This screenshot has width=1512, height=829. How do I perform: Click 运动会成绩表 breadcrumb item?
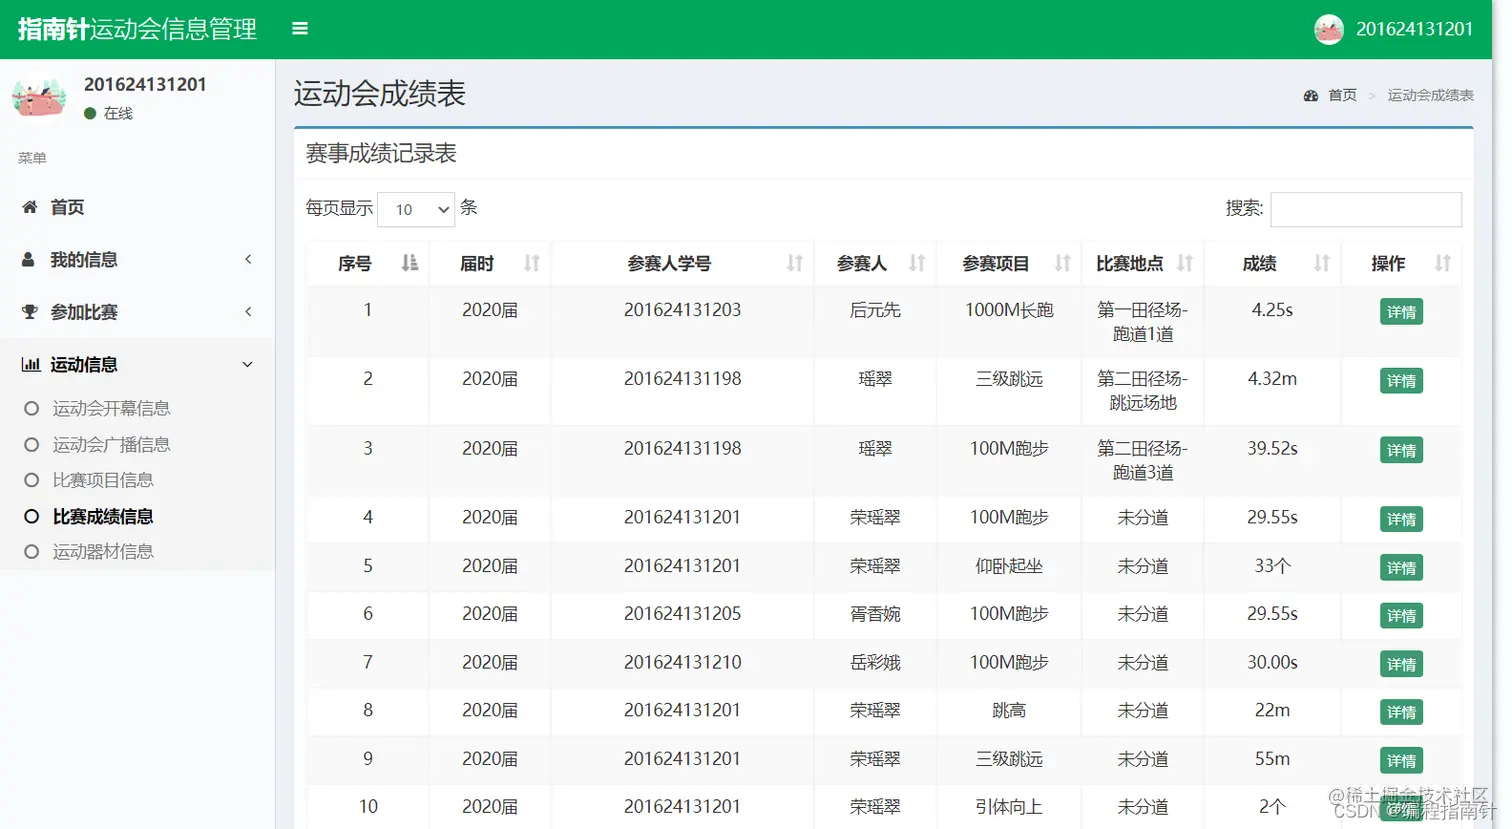click(x=1430, y=95)
